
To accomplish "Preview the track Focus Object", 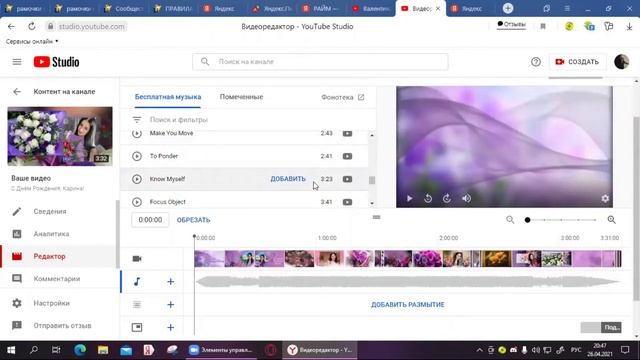I will pyautogui.click(x=137, y=202).
